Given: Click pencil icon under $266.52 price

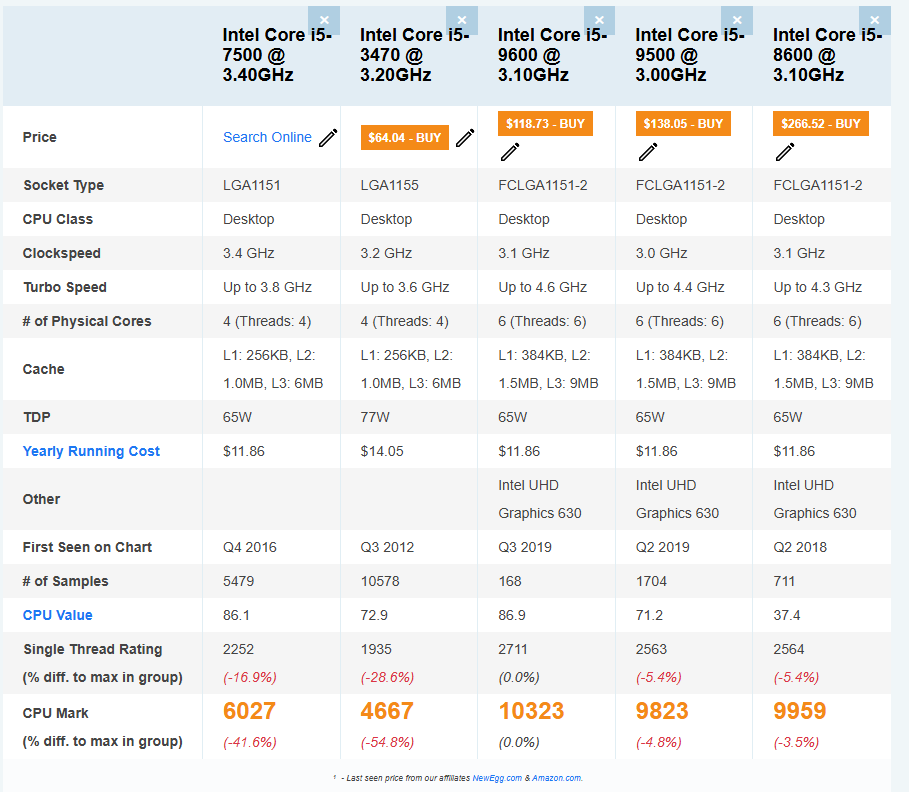Looking at the screenshot, I should [x=785, y=152].
